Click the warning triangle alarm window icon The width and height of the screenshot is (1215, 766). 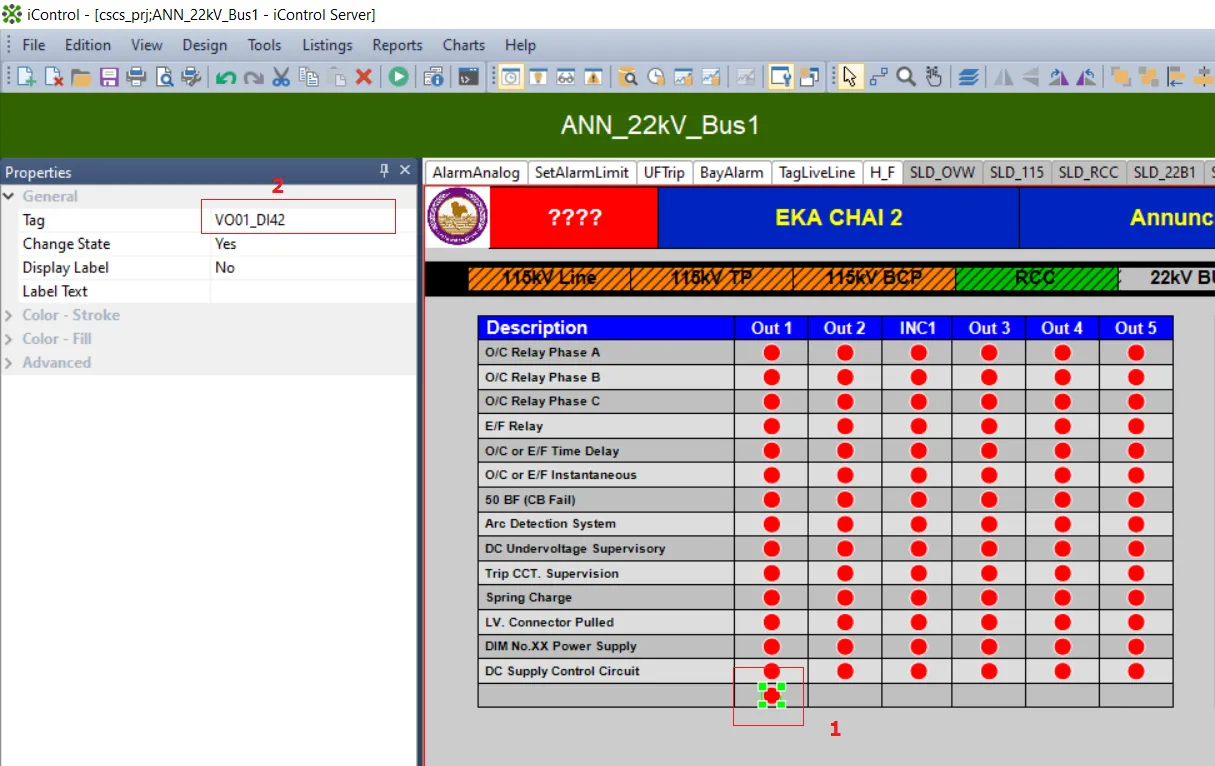(x=593, y=77)
